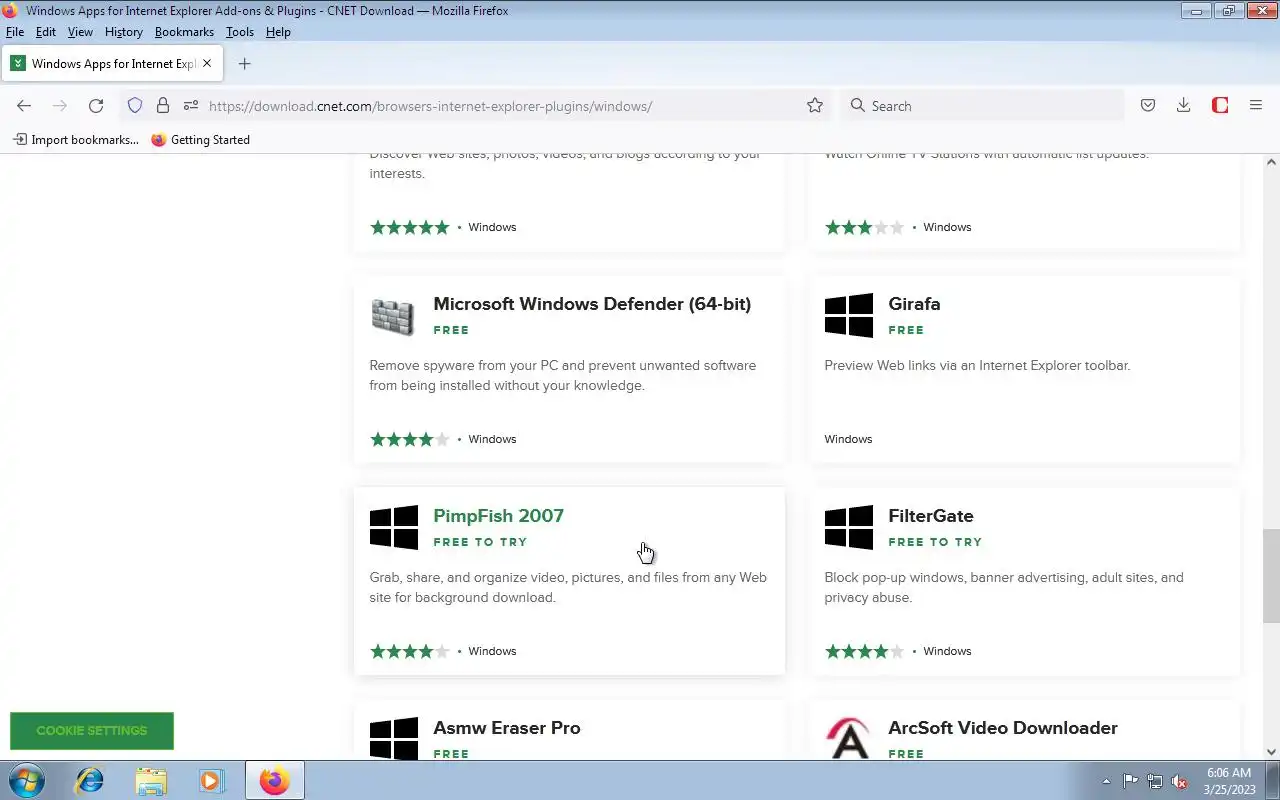Open Getting Started bookmark
This screenshot has width=1280, height=800.
click(x=200, y=140)
